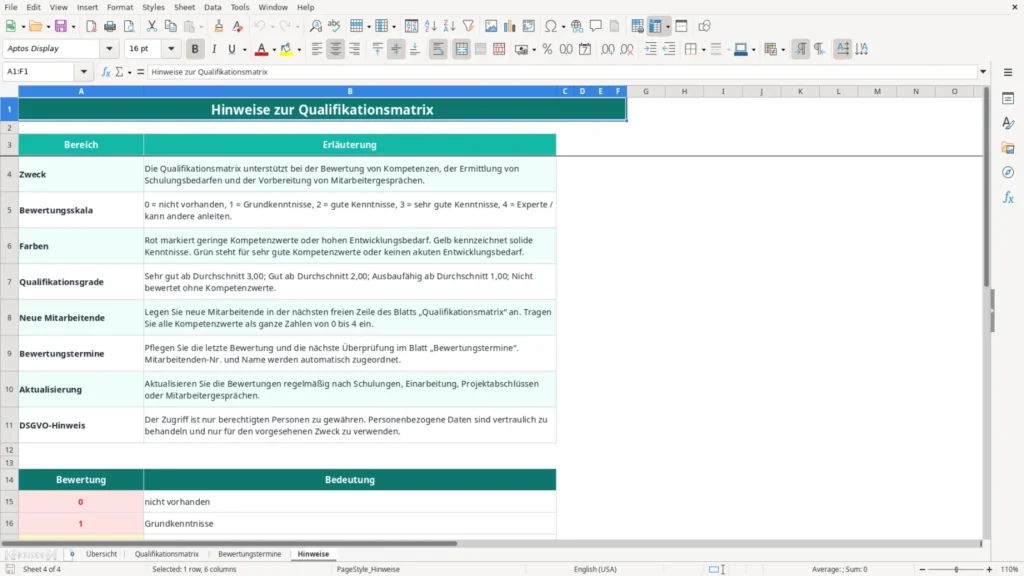
Task: Click the Export as PDF icon
Action: click(x=91, y=26)
